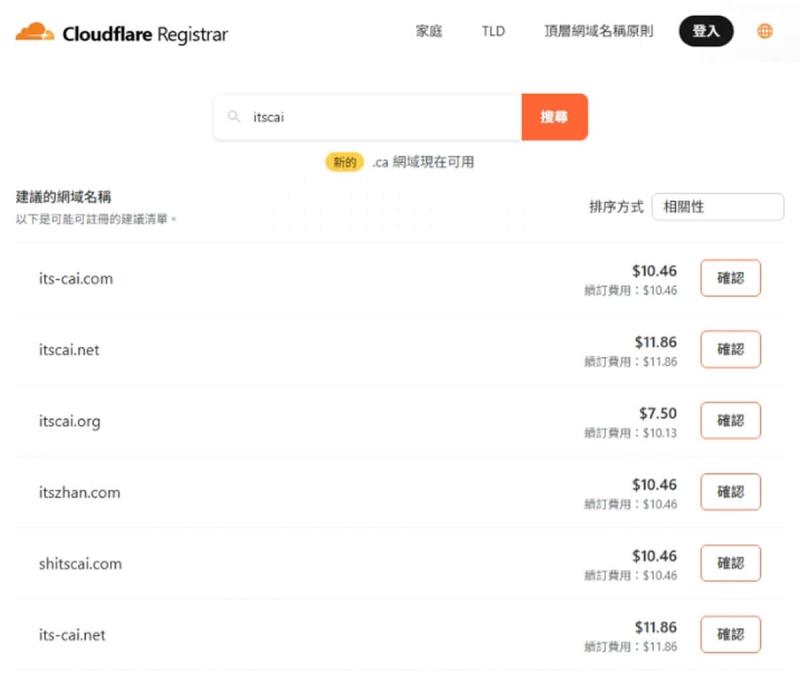Open the globe language selector icon
The height and width of the screenshot is (674, 800).
[764, 31]
